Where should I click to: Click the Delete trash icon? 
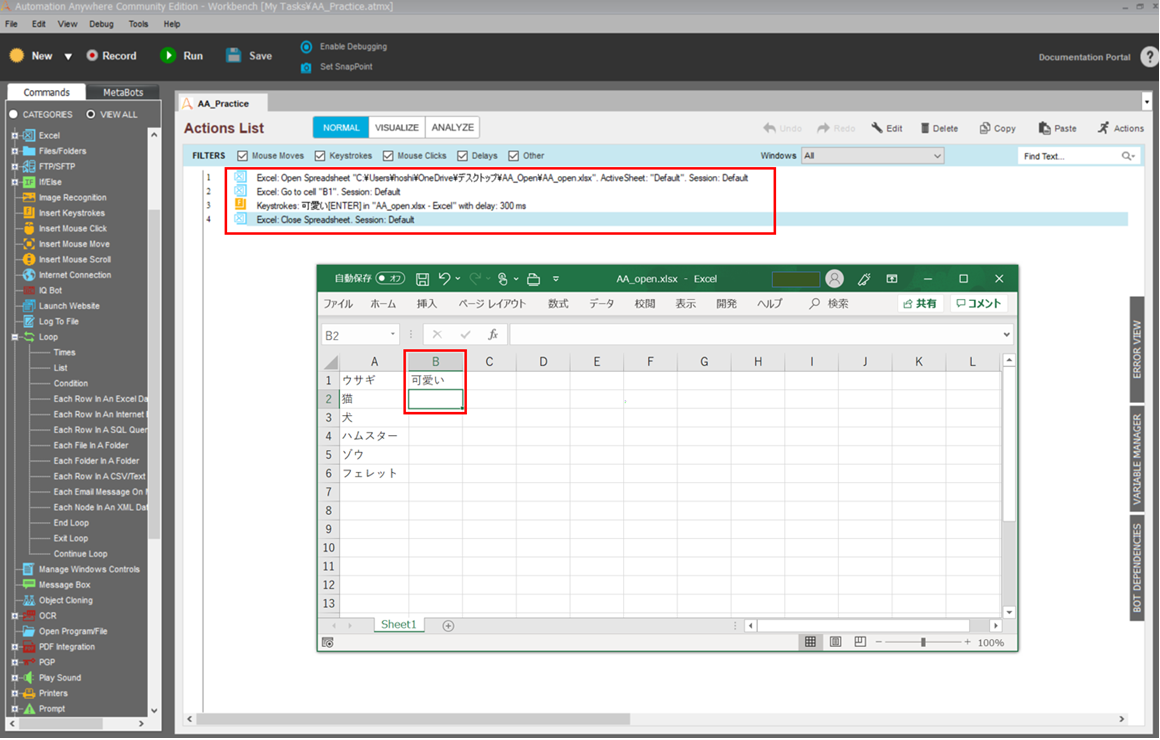click(925, 128)
